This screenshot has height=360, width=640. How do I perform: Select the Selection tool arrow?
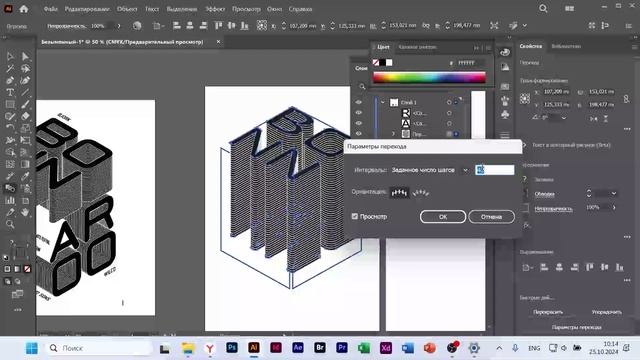pos(10,56)
